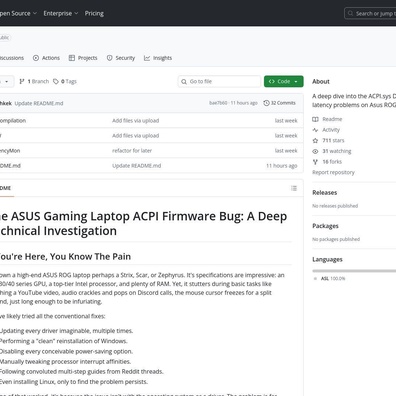View the 711 stars link
The image size is (396, 396).
point(333,140)
